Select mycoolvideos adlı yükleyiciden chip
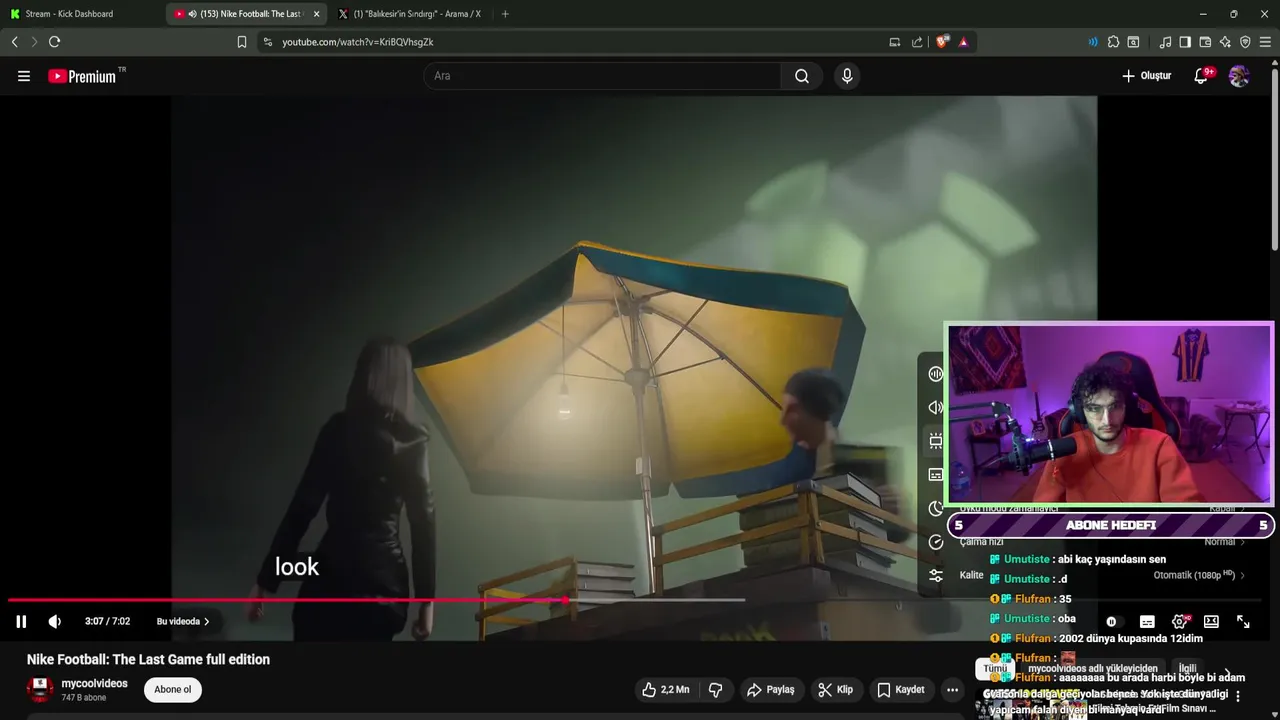1280x720 pixels. pos(1093,668)
